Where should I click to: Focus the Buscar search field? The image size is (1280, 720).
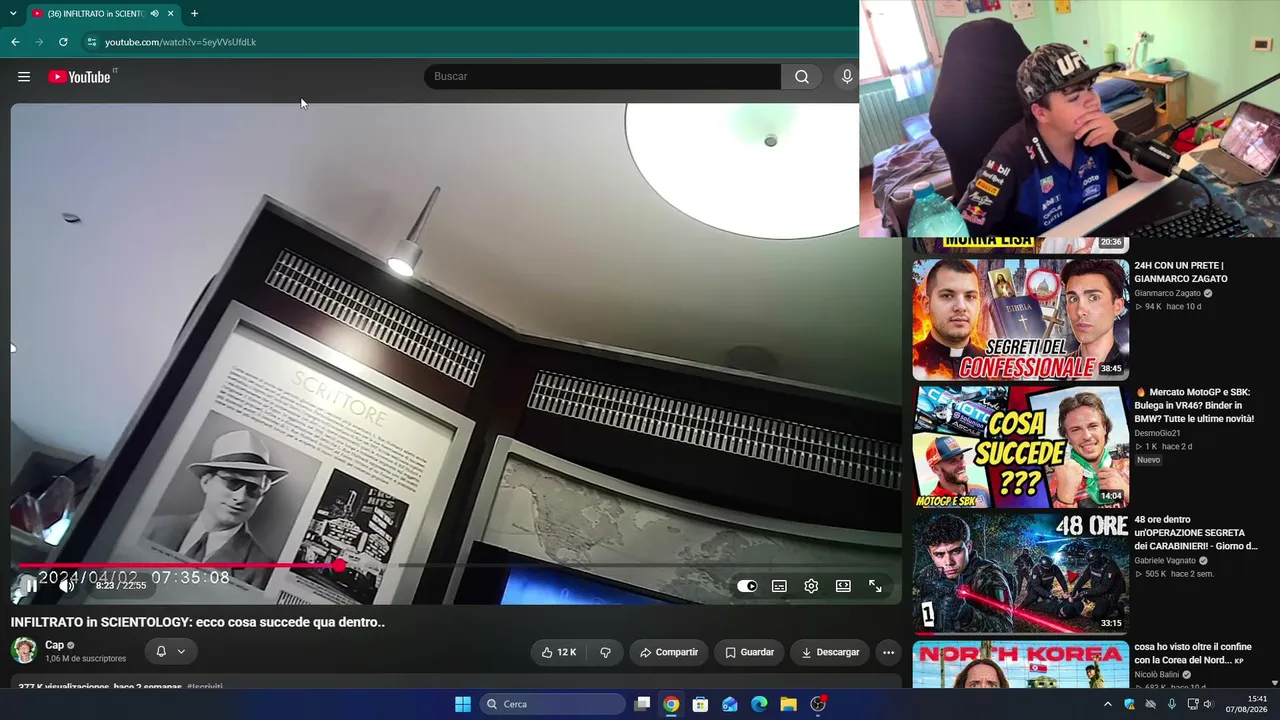pos(603,77)
